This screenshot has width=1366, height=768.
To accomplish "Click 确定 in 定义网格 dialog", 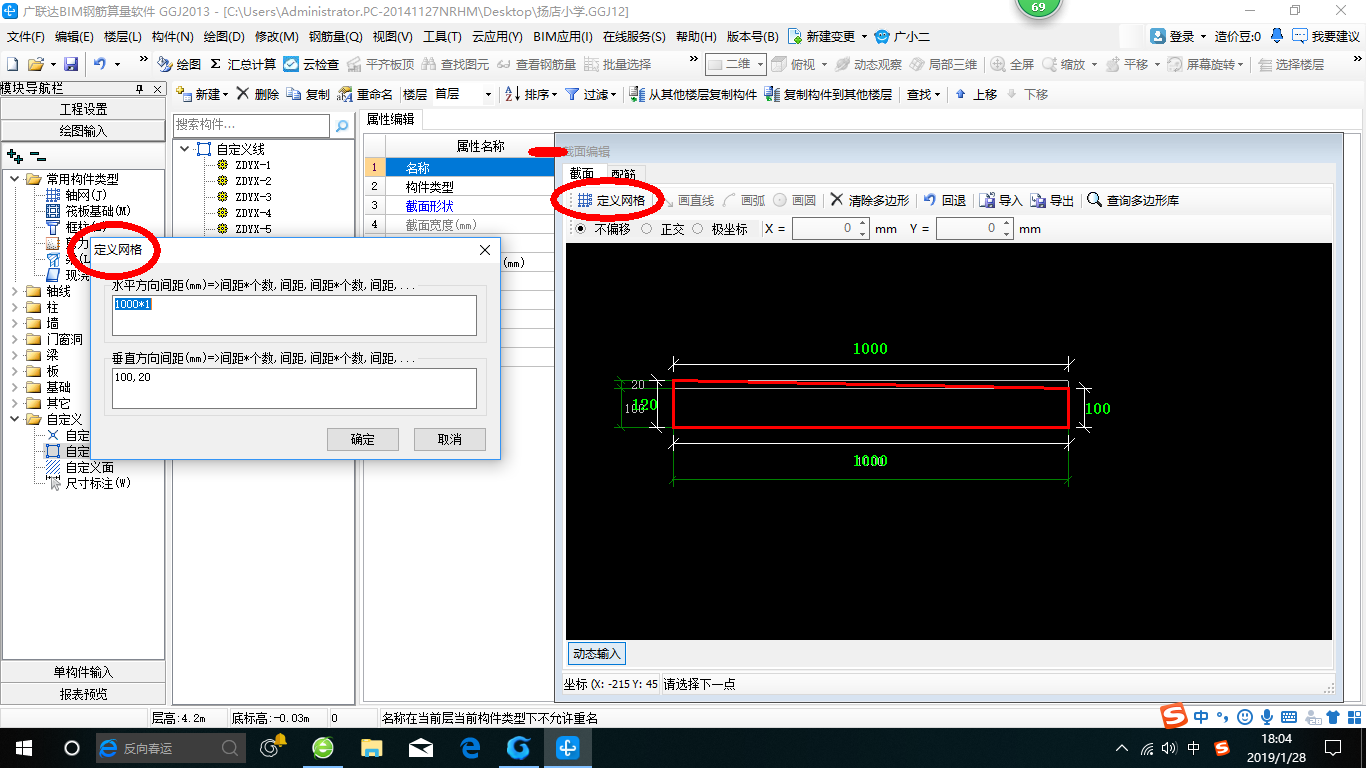I will click(363, 439).
